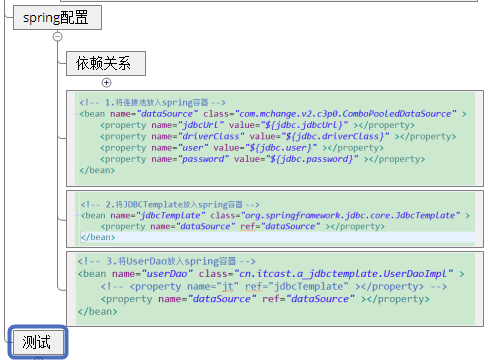497x360 pixels.
Task: Select the spring配置 node
Action: [57, 18]
